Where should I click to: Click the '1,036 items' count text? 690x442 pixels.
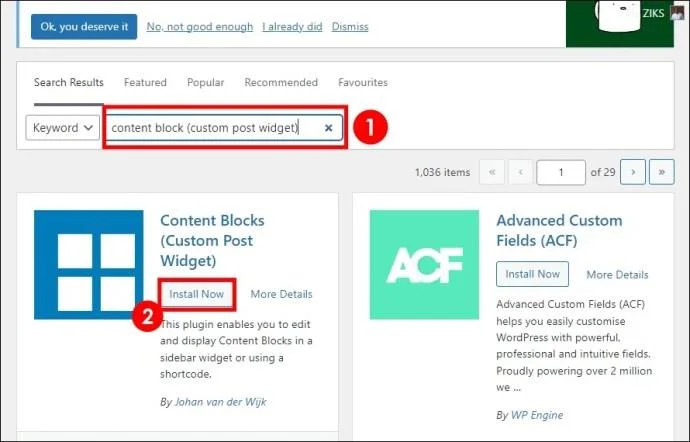coord(442,172)
